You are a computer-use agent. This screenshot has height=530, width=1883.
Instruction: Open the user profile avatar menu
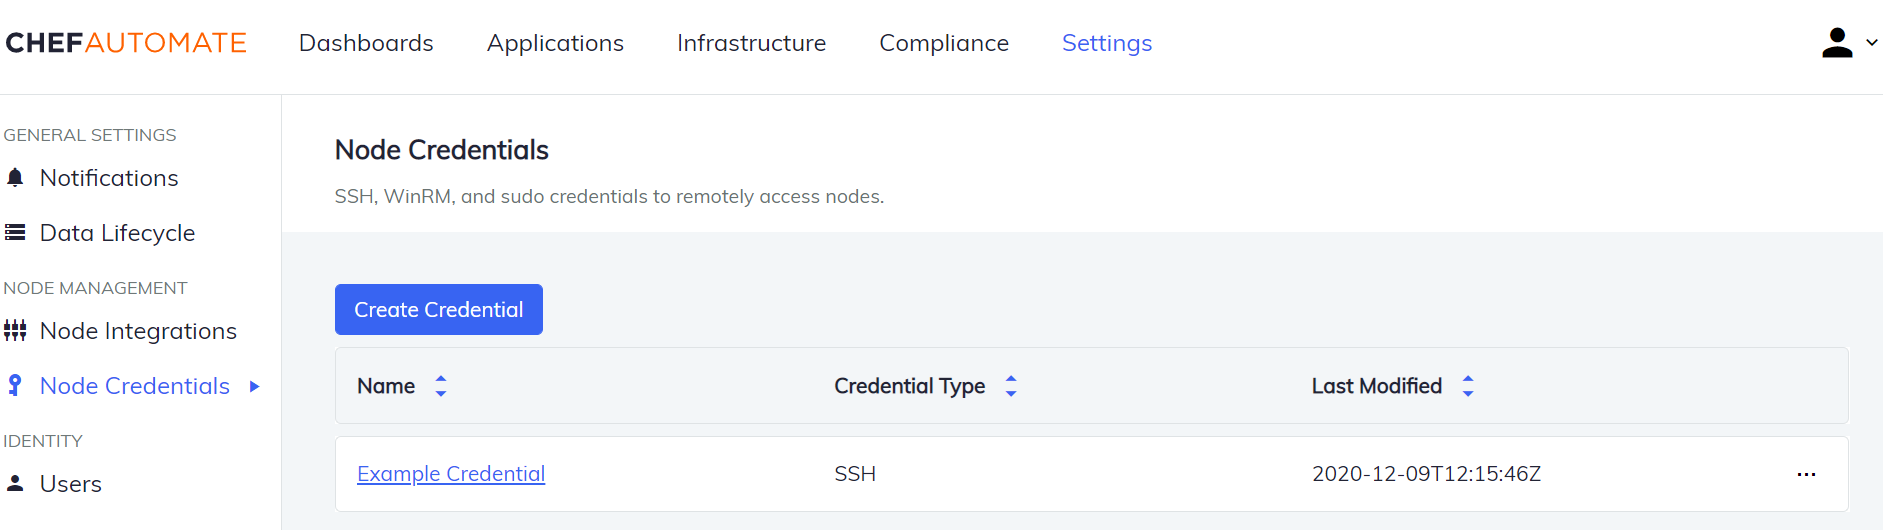tap(1837, 43)
